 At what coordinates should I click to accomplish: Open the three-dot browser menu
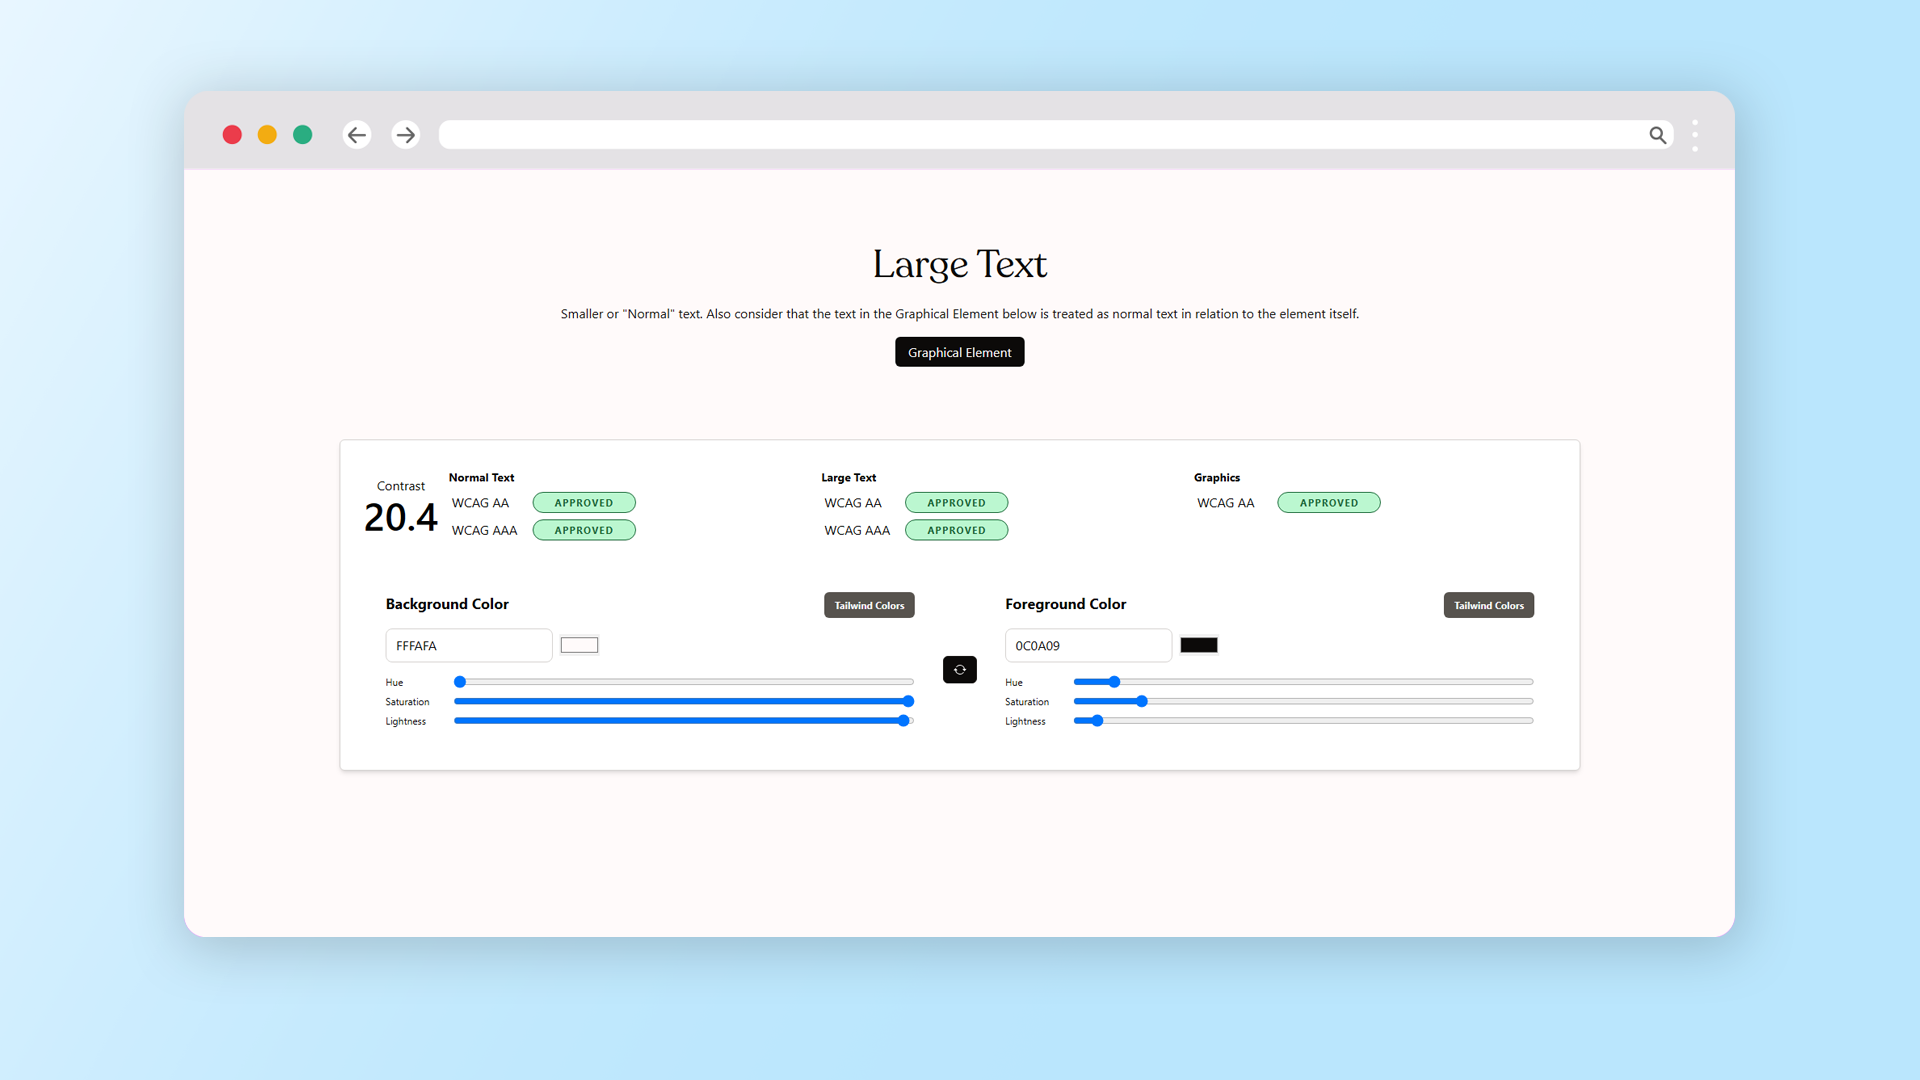point(1695,135)
